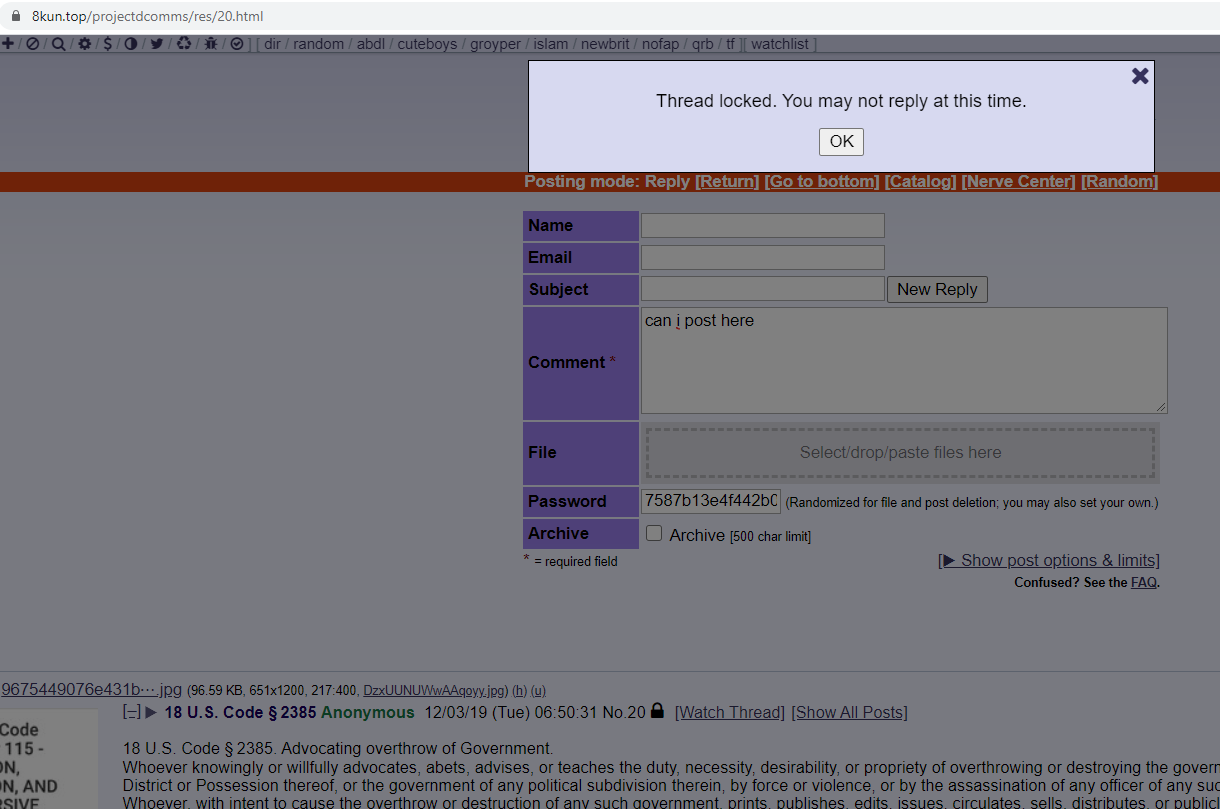Open the nofap board link
The image size is (1220, 809).
pos(660,44)
